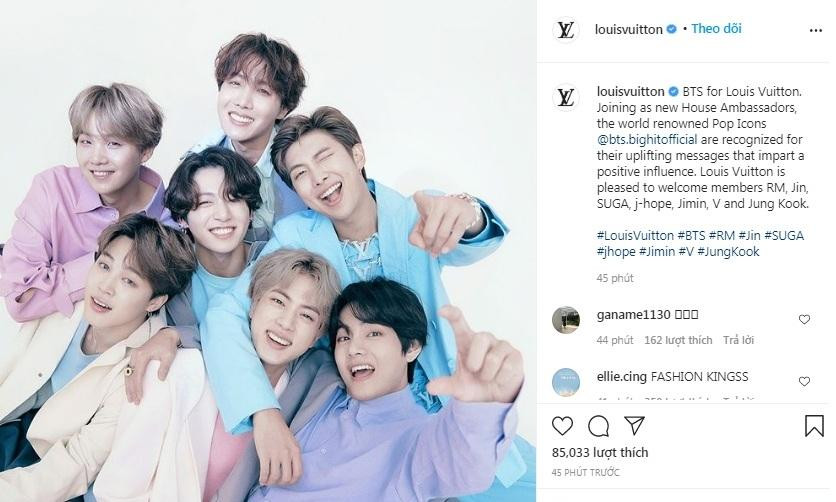The image size is (836, 502).
Task: Click the louisvuitton username in the header
Action: click(629, 29)
